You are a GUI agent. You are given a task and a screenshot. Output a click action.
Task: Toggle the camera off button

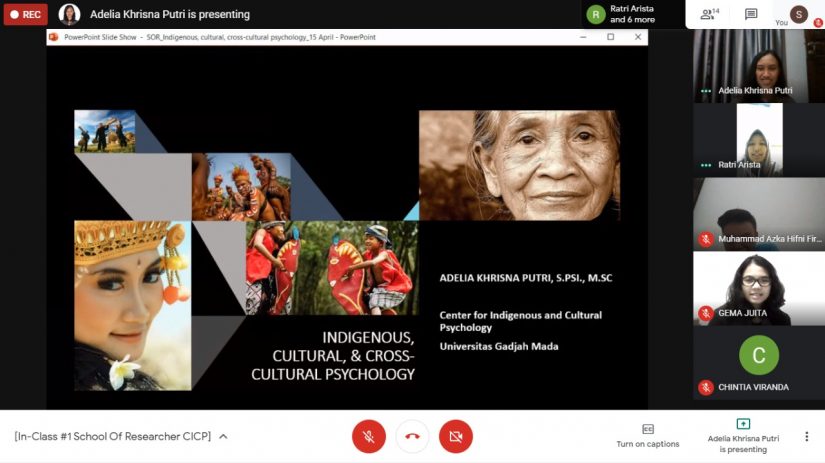pyautogui.click(x=456, y=436)
